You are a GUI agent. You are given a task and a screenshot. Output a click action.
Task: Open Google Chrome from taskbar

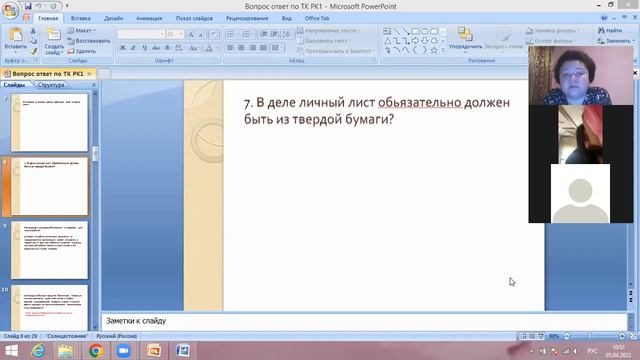coord(96,351)
